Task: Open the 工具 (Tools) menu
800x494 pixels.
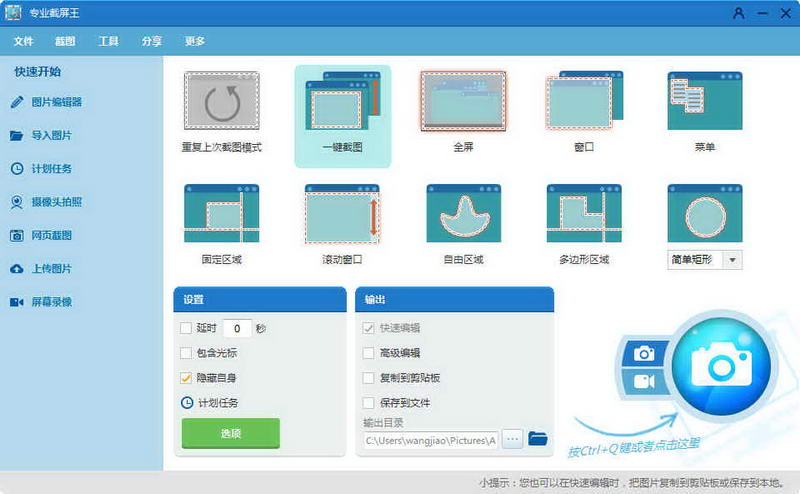Action: pyautogui.click(x=108, y=41)
